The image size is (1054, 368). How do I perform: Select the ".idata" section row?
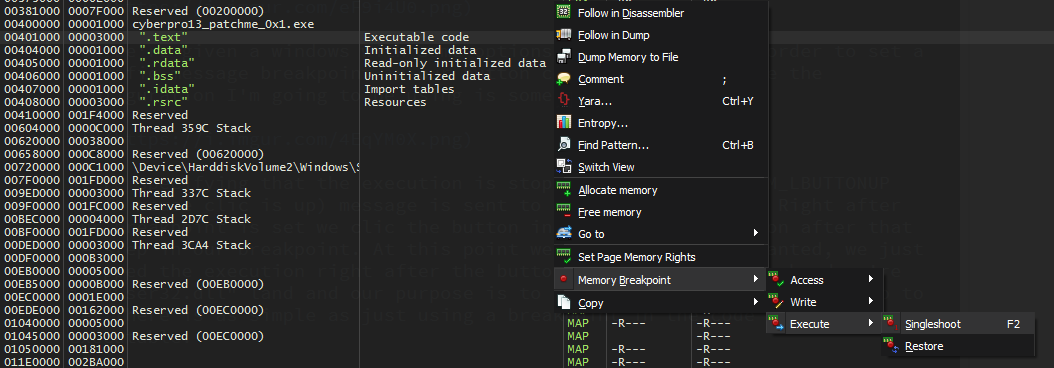coord(167,89)
